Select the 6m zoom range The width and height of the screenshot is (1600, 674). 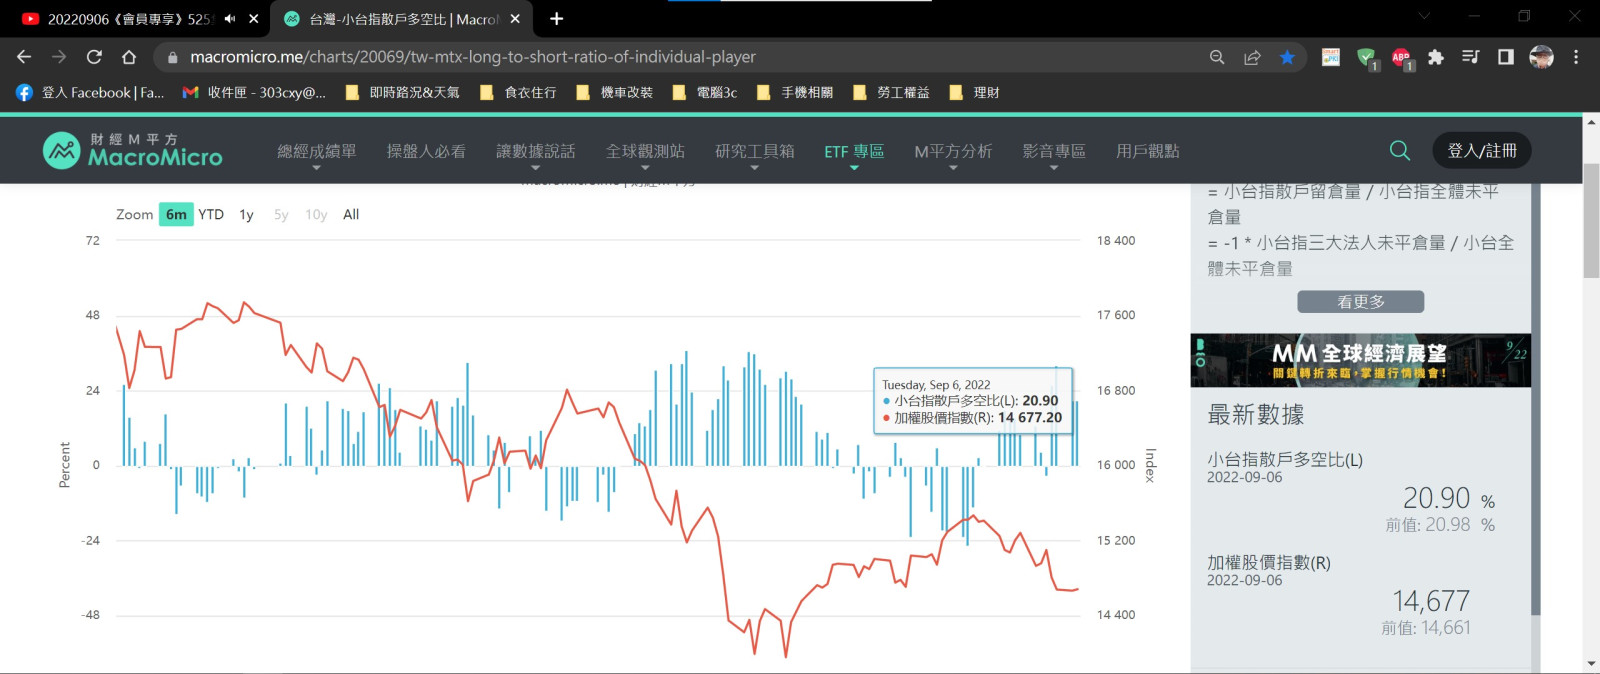pyautogui.click(x=176, y=214)
